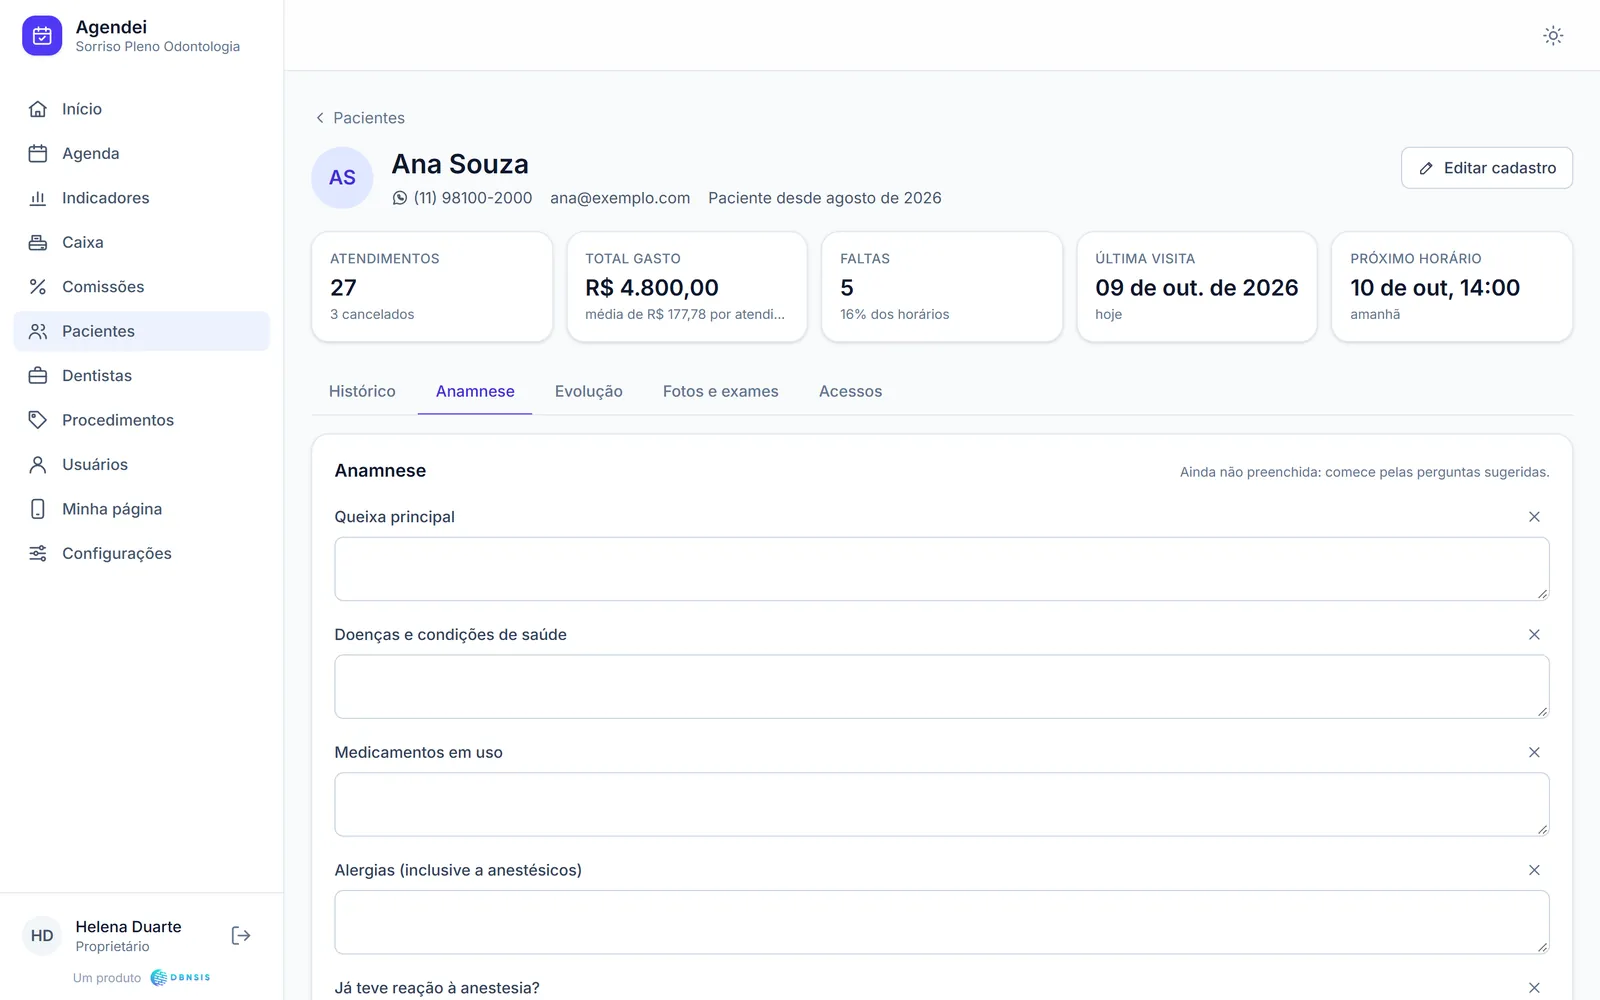1600x1000 pixels.
Task: Click the Agenda calendar icon
Action: (38, 153)
